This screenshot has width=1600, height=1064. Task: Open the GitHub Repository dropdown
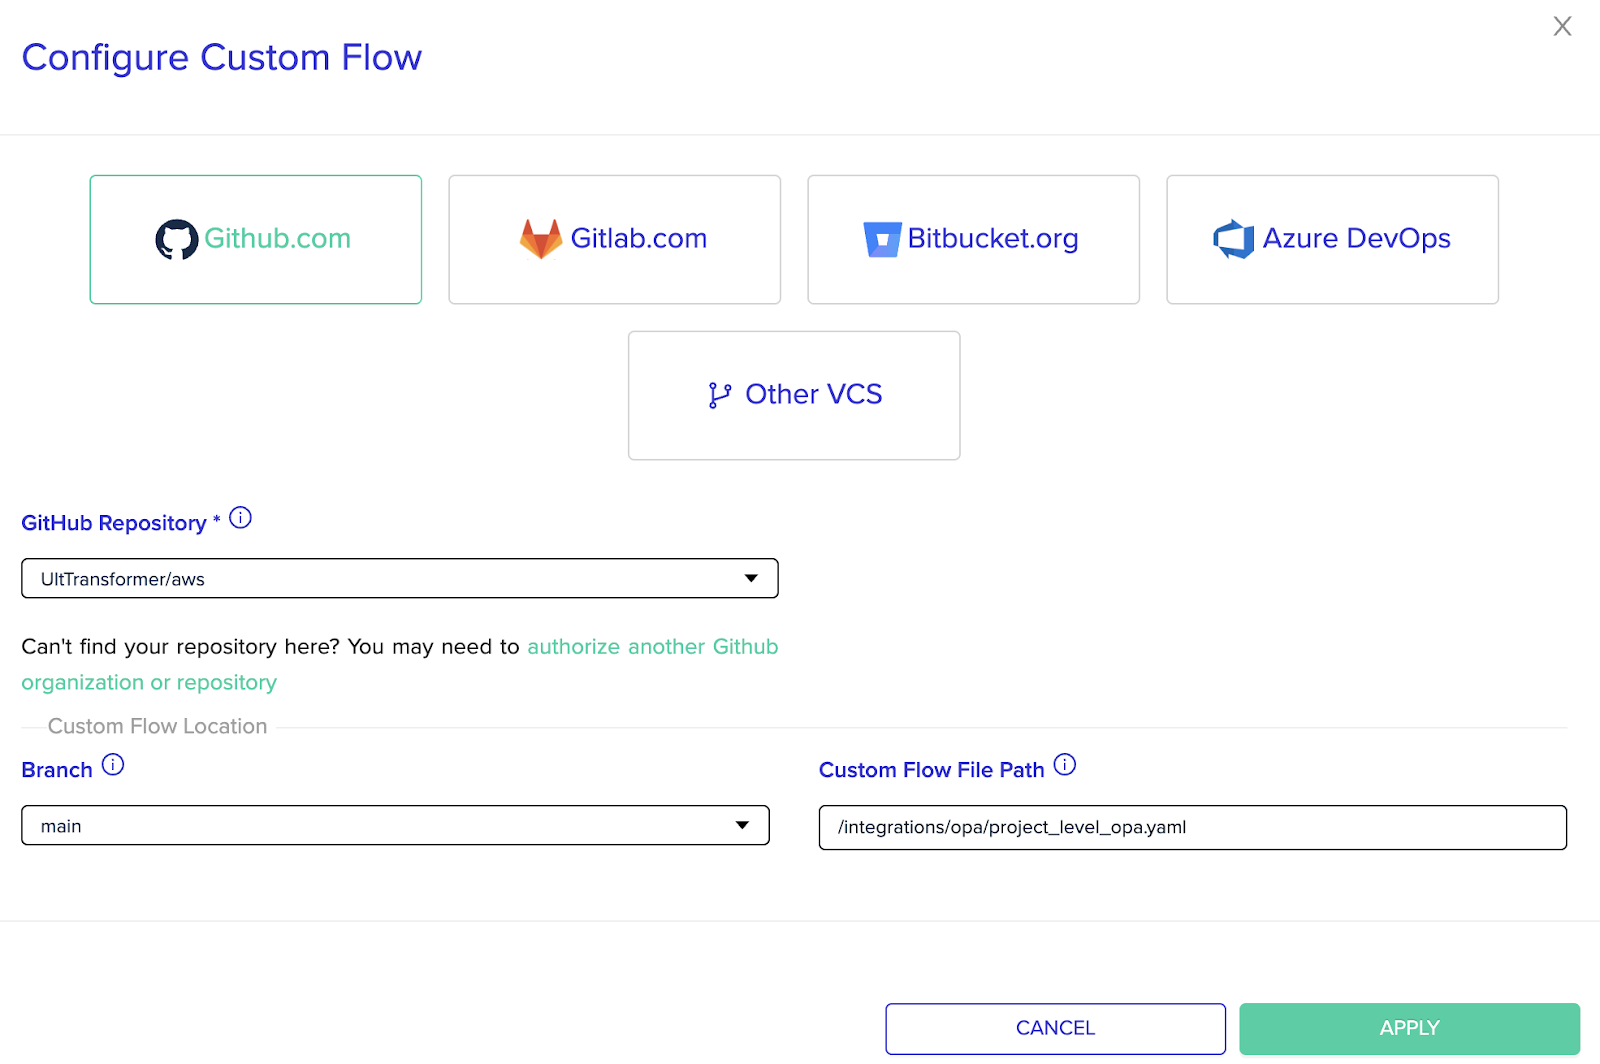click(x=399, y=578)
